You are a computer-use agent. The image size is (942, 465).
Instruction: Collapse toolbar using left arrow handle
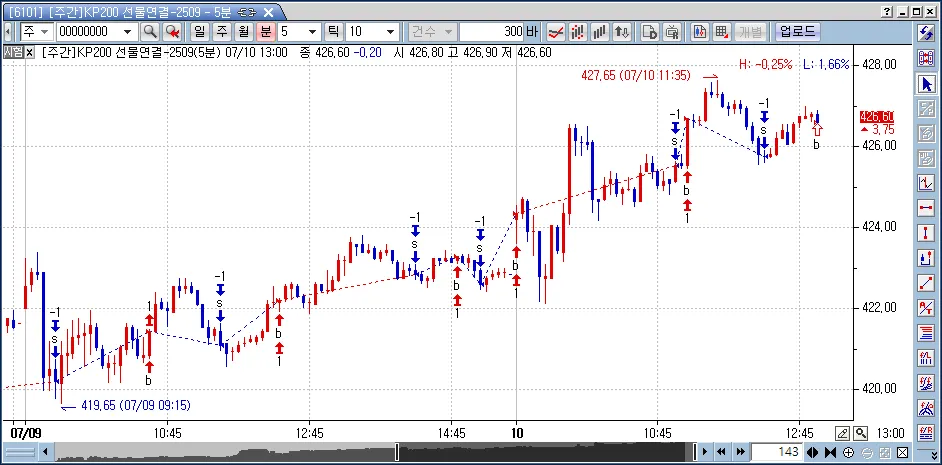pyautogui.click(x=8, y=32)
